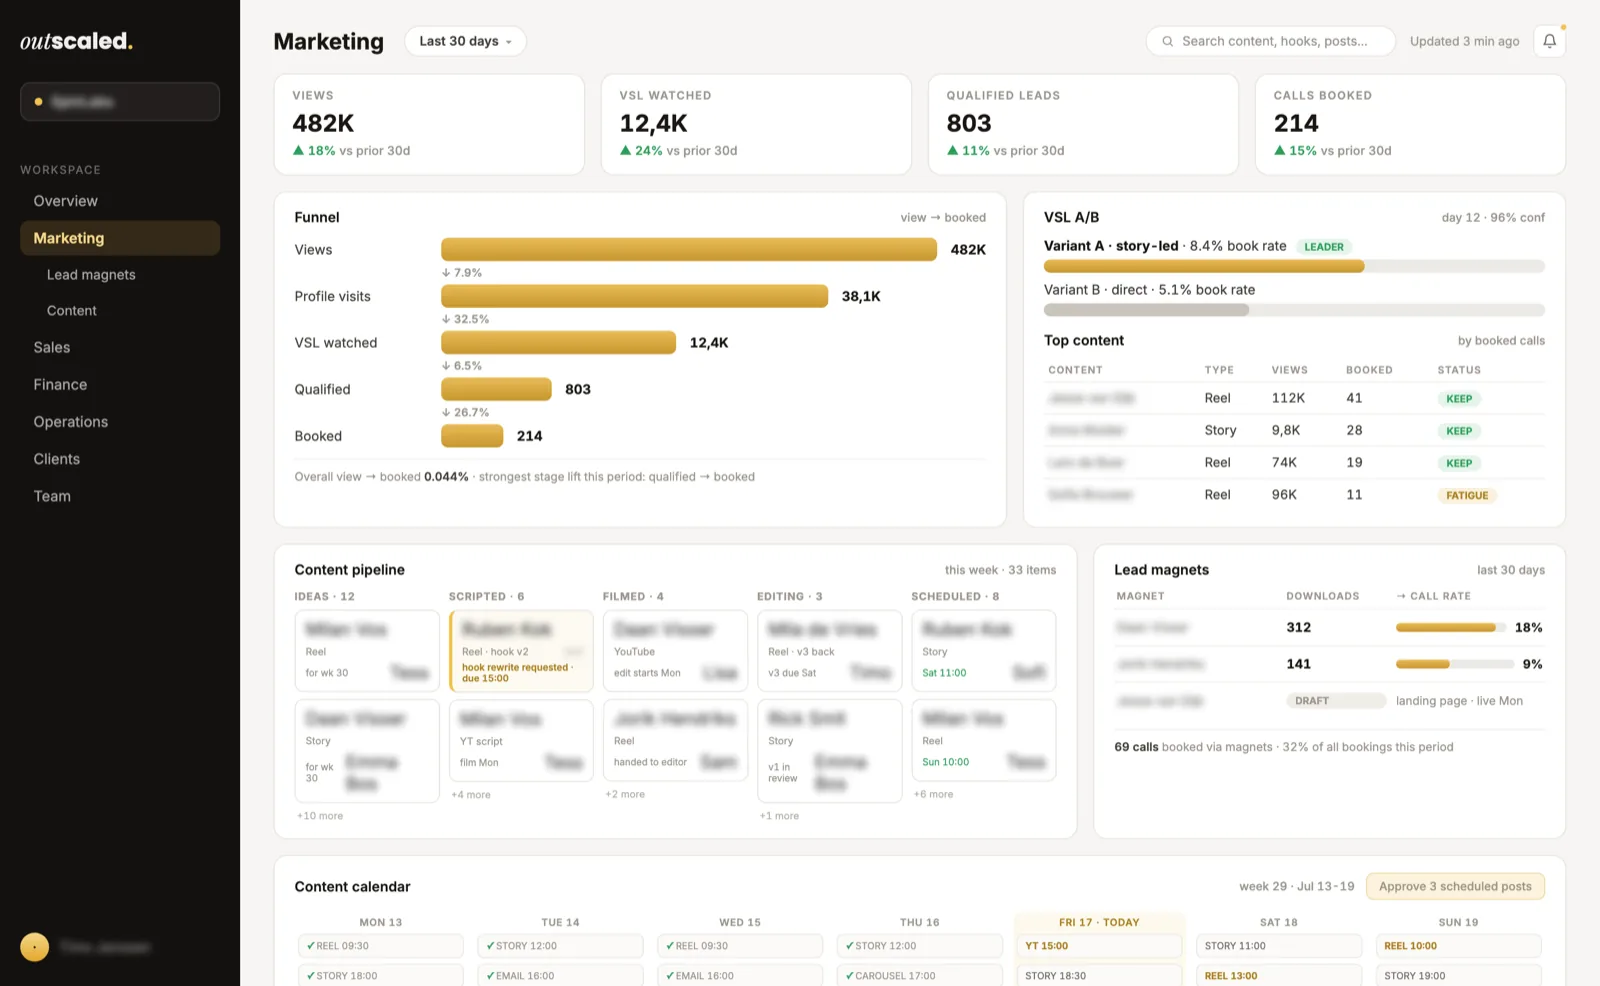Open the 'YT script' film Mon card

coord(521,741)
